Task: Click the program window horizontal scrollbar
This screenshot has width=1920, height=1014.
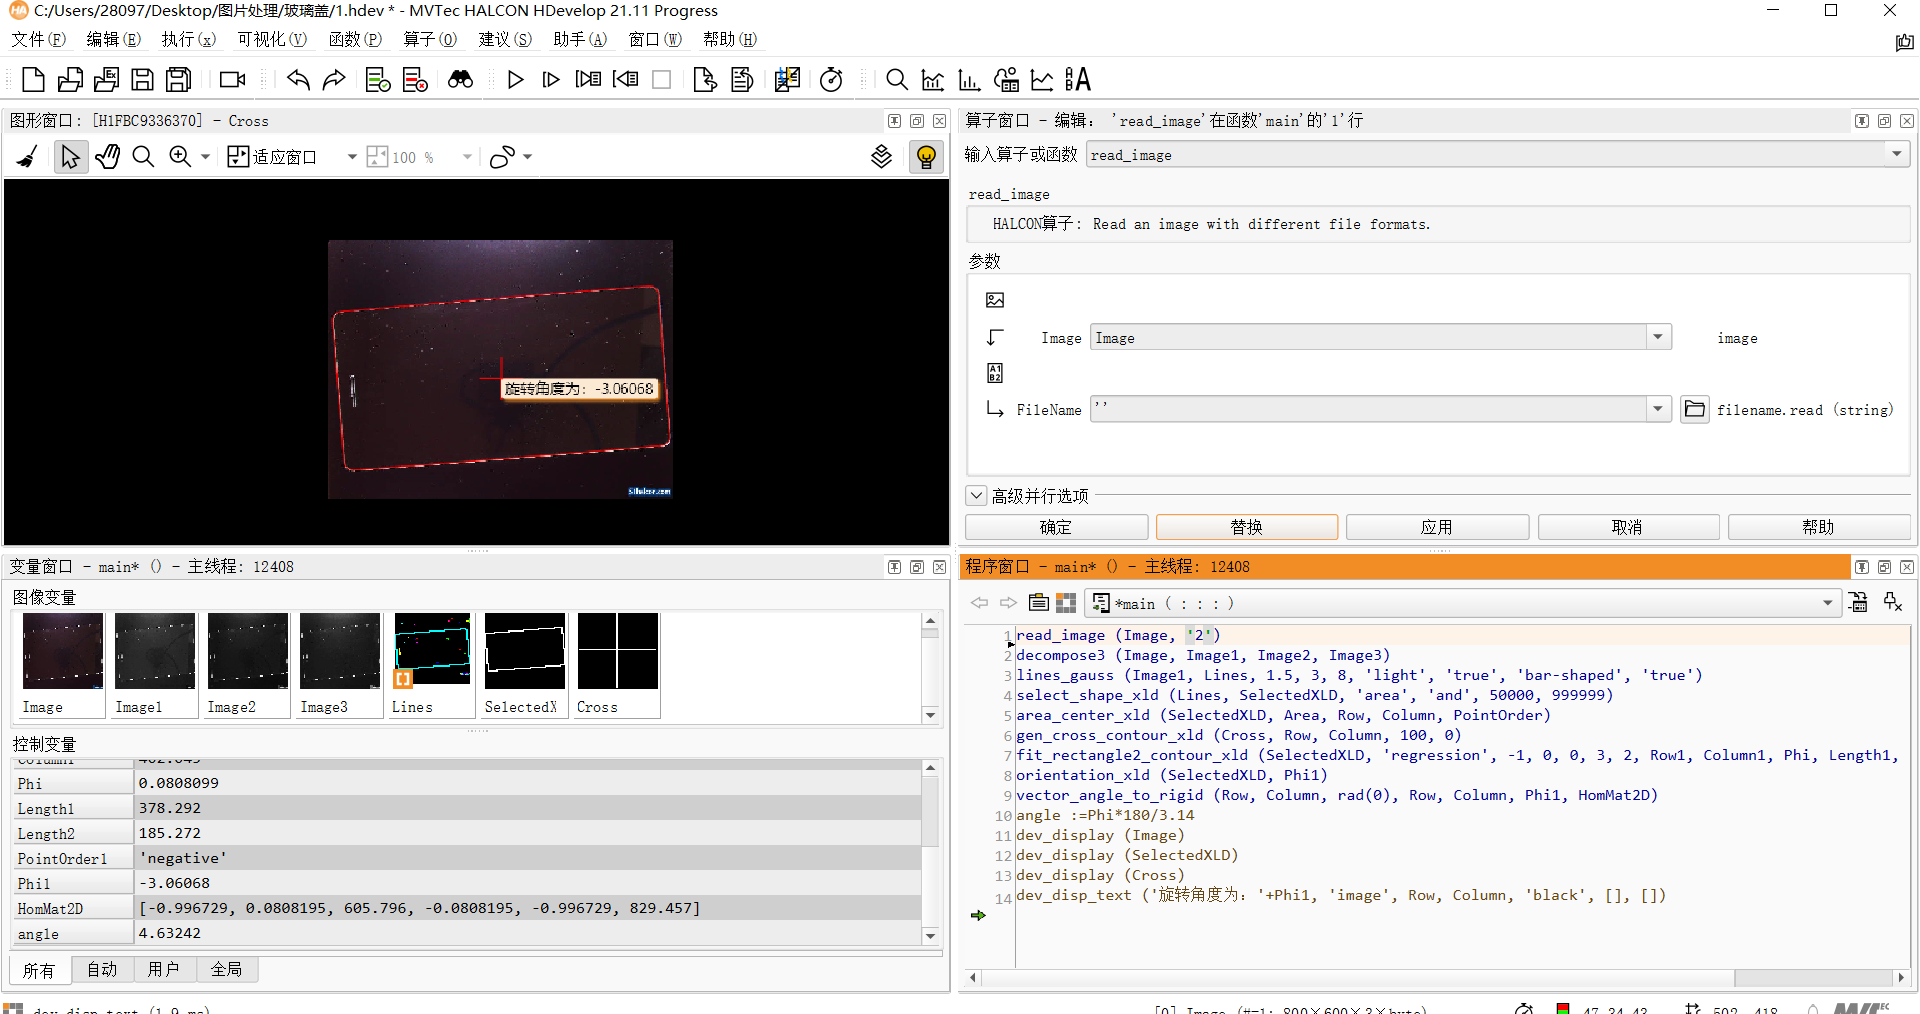Action: [1437, 977]
